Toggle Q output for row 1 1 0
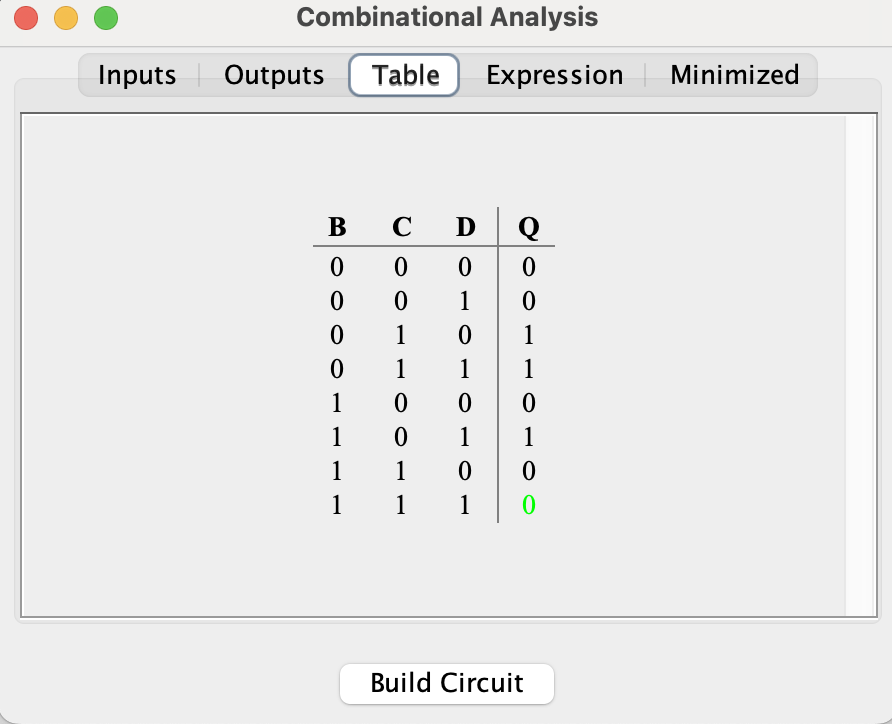Viewport: 892px width, 724px height. [529, 471]
